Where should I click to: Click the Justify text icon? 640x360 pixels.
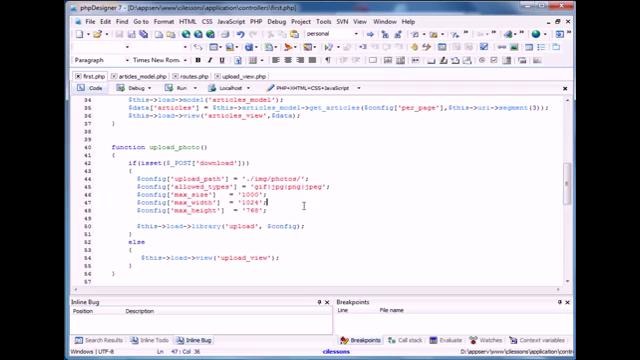pos(312,60)
